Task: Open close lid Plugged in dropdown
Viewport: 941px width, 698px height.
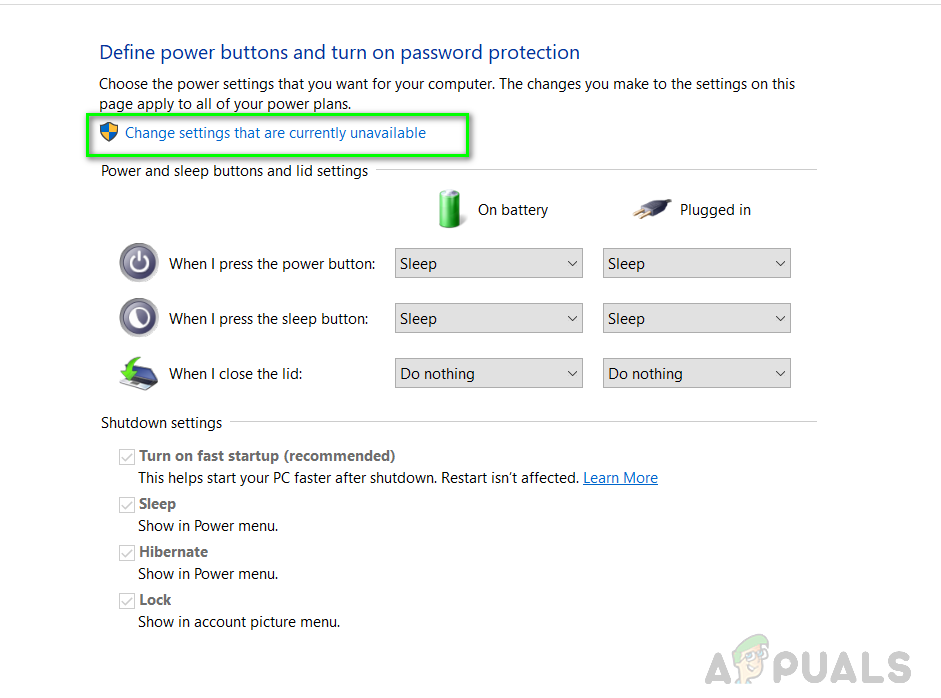Action: click(697, 374)
